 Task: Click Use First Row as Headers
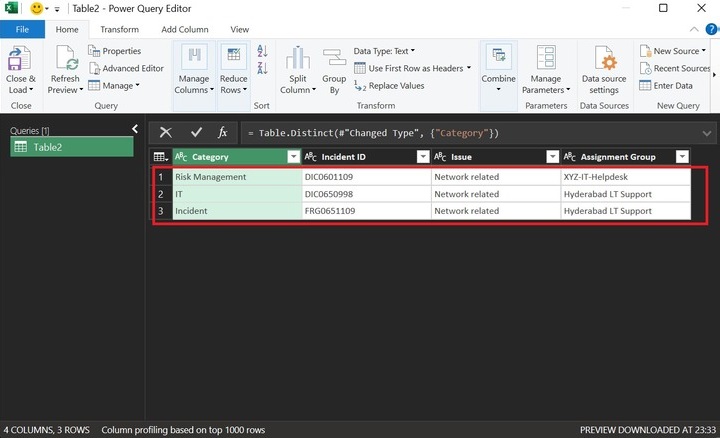409,68
